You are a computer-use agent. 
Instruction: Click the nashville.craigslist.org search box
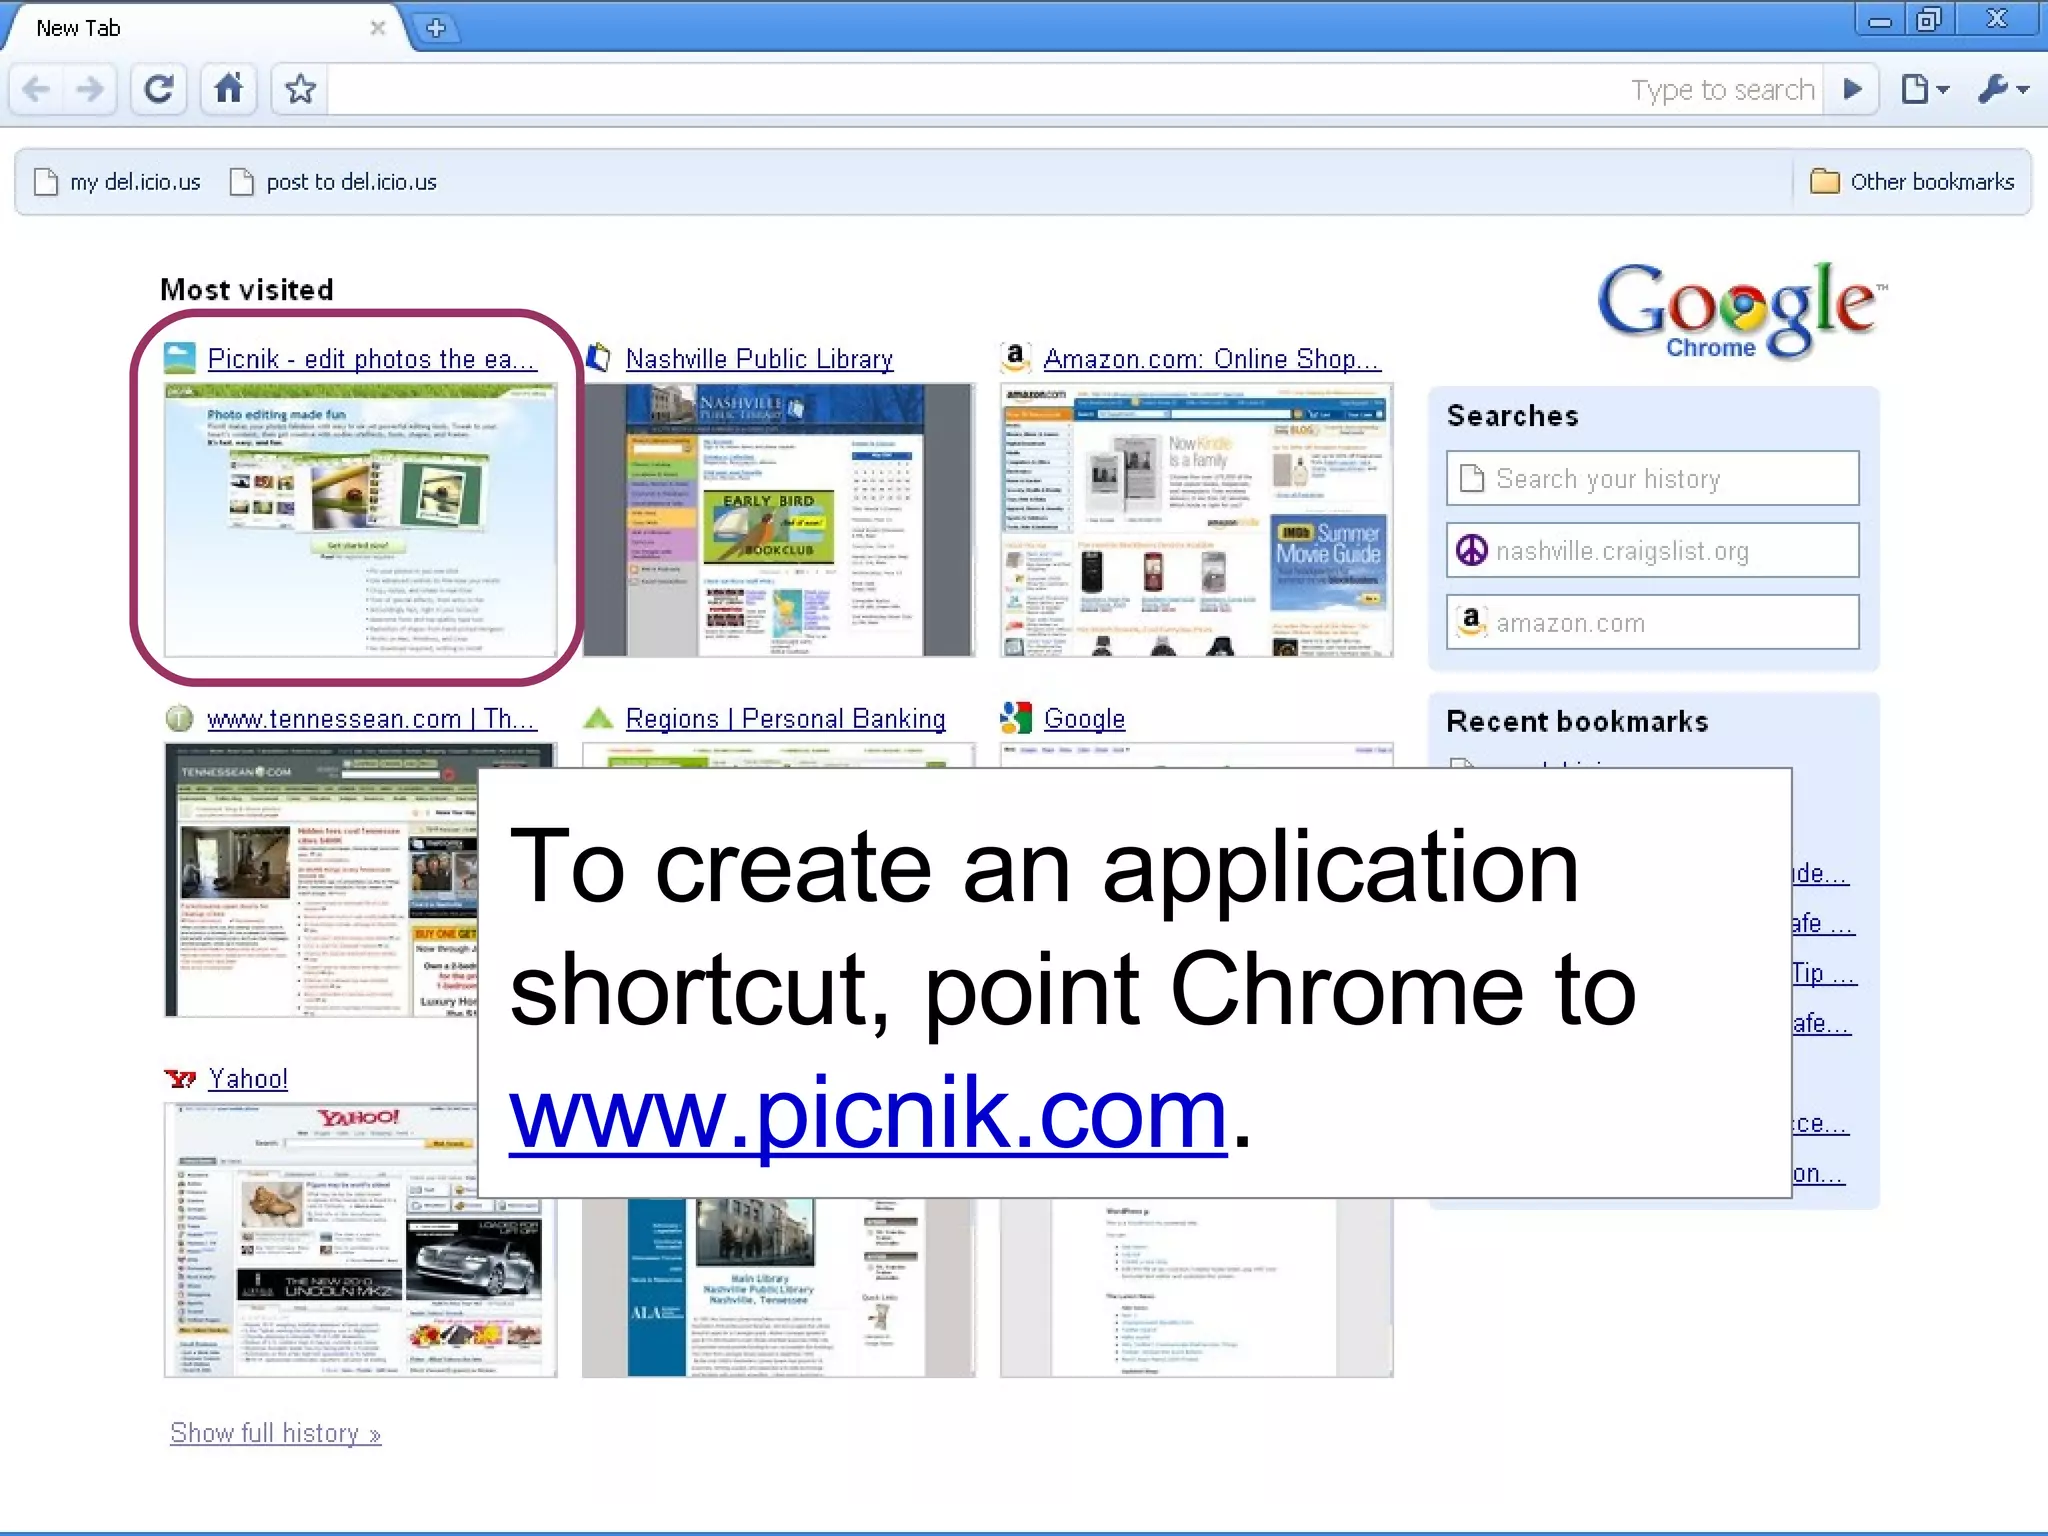pos(1652,551)
